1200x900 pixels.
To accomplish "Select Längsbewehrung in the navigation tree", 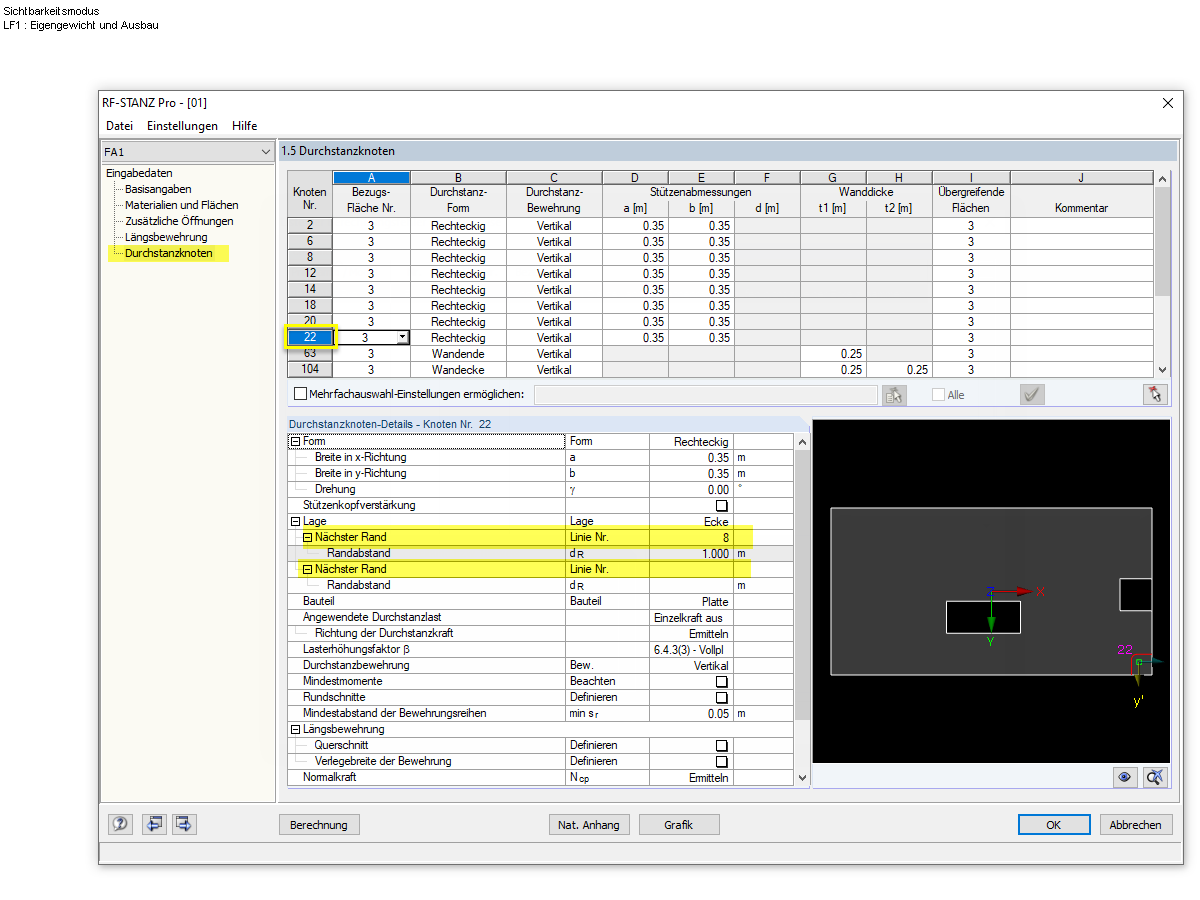I will click(166, 237).
